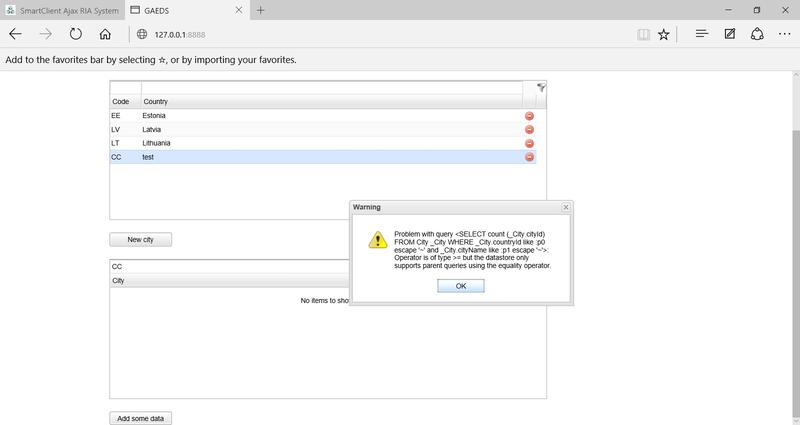800x425 pixels.
Task: Click the globe site info icon
Action: pos(142,34)
